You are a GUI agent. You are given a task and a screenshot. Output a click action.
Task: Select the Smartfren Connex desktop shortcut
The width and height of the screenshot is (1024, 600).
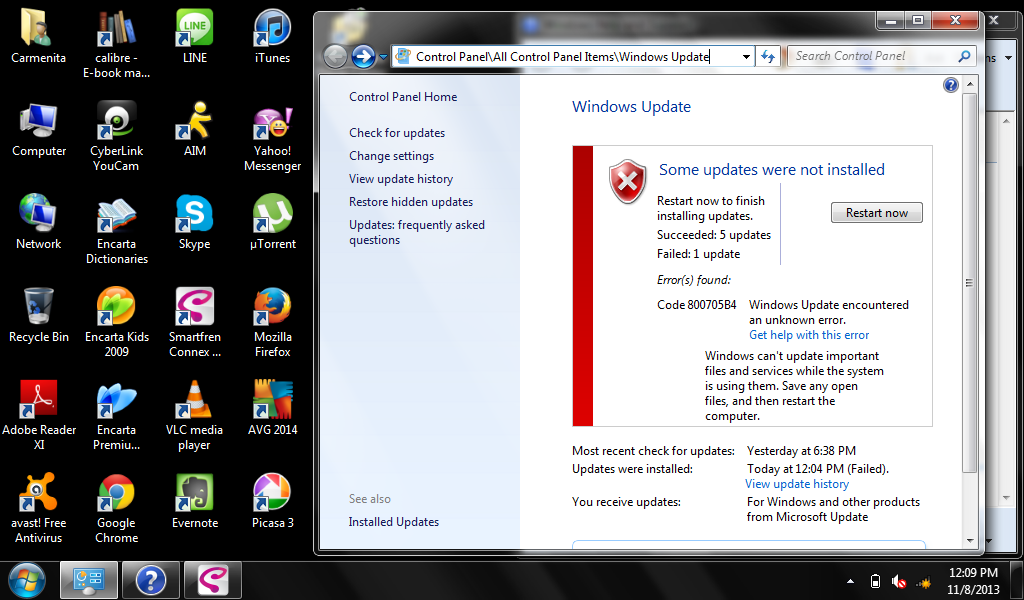(x=195, y=323)
